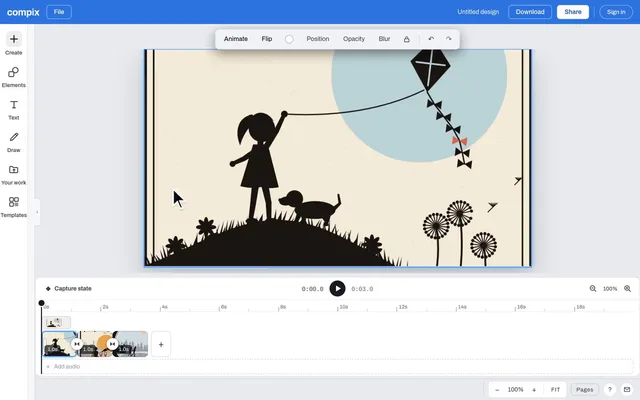640x400 pixels.
Task: Open the Opacity control
Action: tap(353, 39)
